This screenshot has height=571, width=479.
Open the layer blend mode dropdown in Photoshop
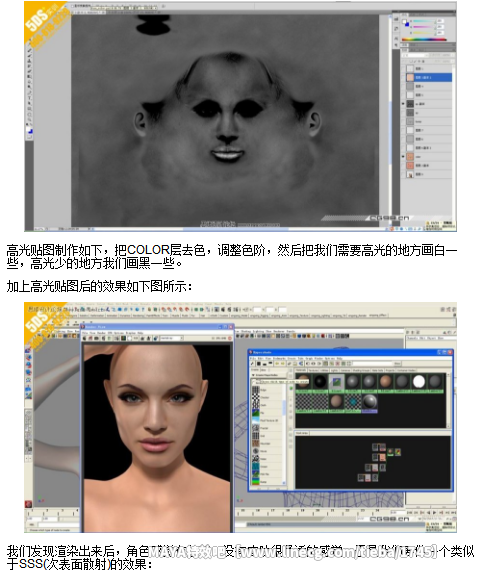(414, 55)
